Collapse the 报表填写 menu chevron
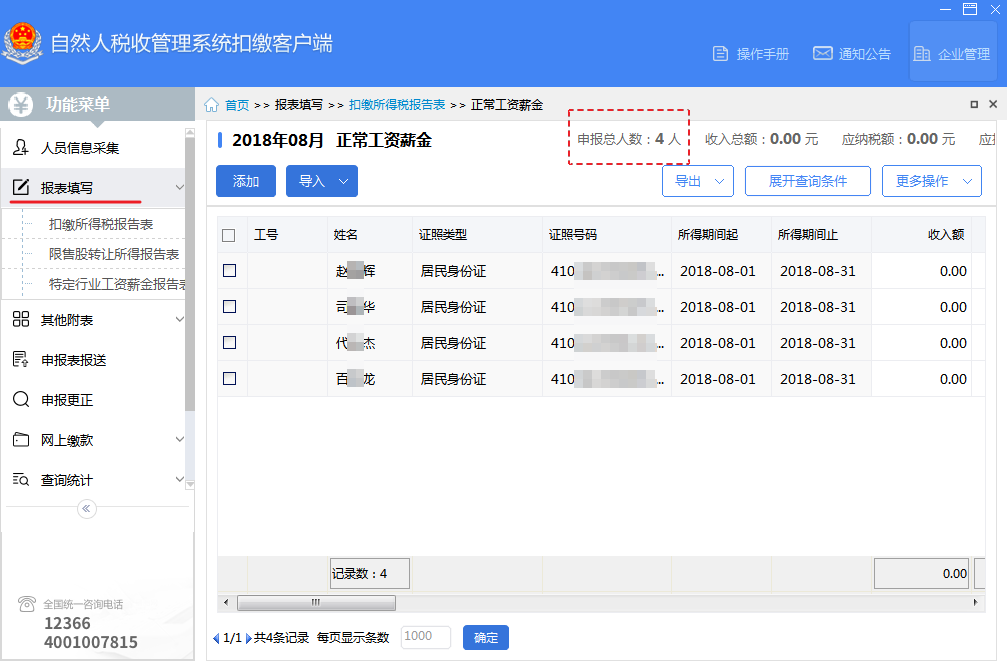Screen dimensions: 1007x661 (x=179, y=188)
